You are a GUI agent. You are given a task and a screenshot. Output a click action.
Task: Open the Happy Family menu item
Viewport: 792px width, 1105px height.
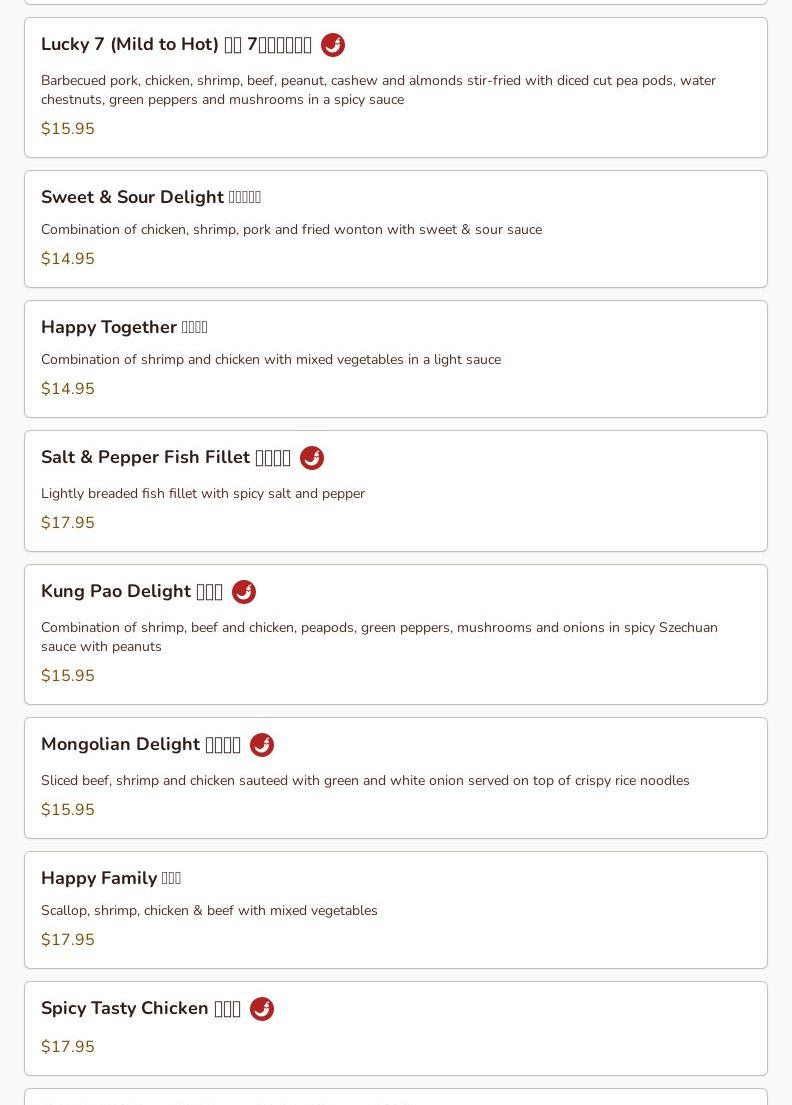111,878
